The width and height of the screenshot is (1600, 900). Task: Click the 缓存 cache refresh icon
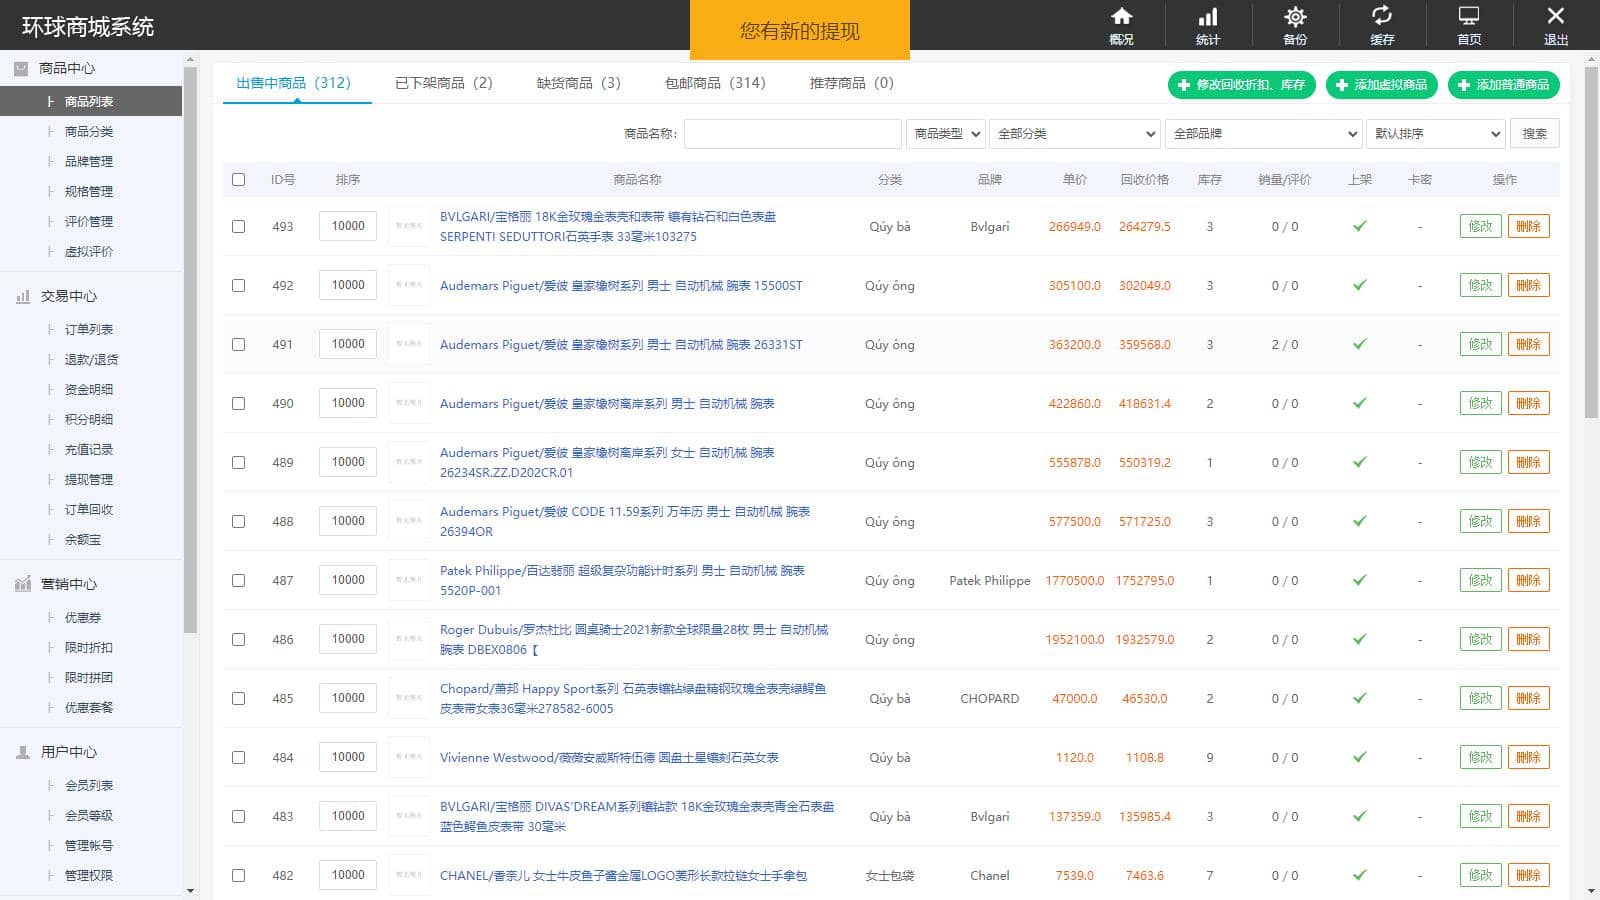tap(1382, 16)
